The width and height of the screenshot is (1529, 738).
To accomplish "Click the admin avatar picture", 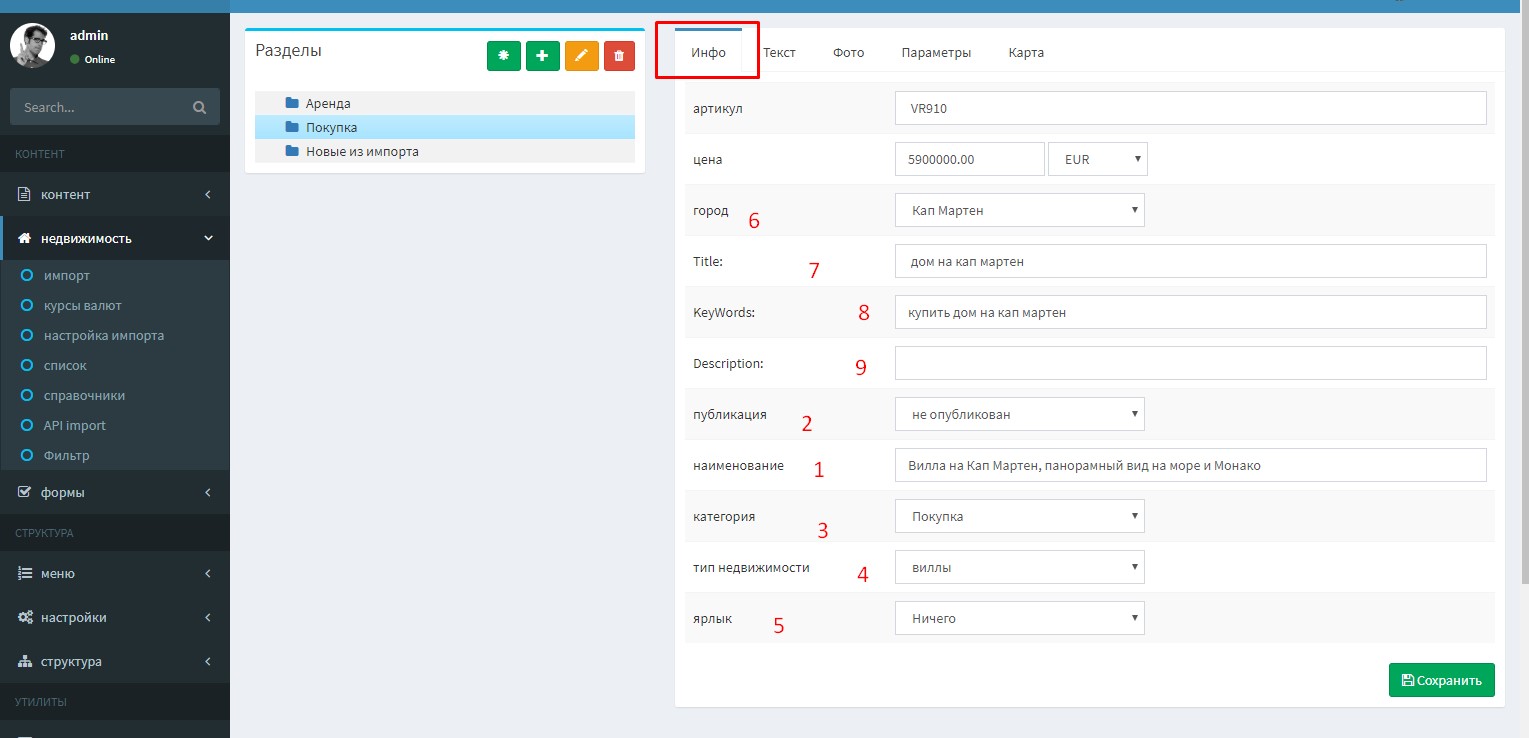I will pos(32,46).
